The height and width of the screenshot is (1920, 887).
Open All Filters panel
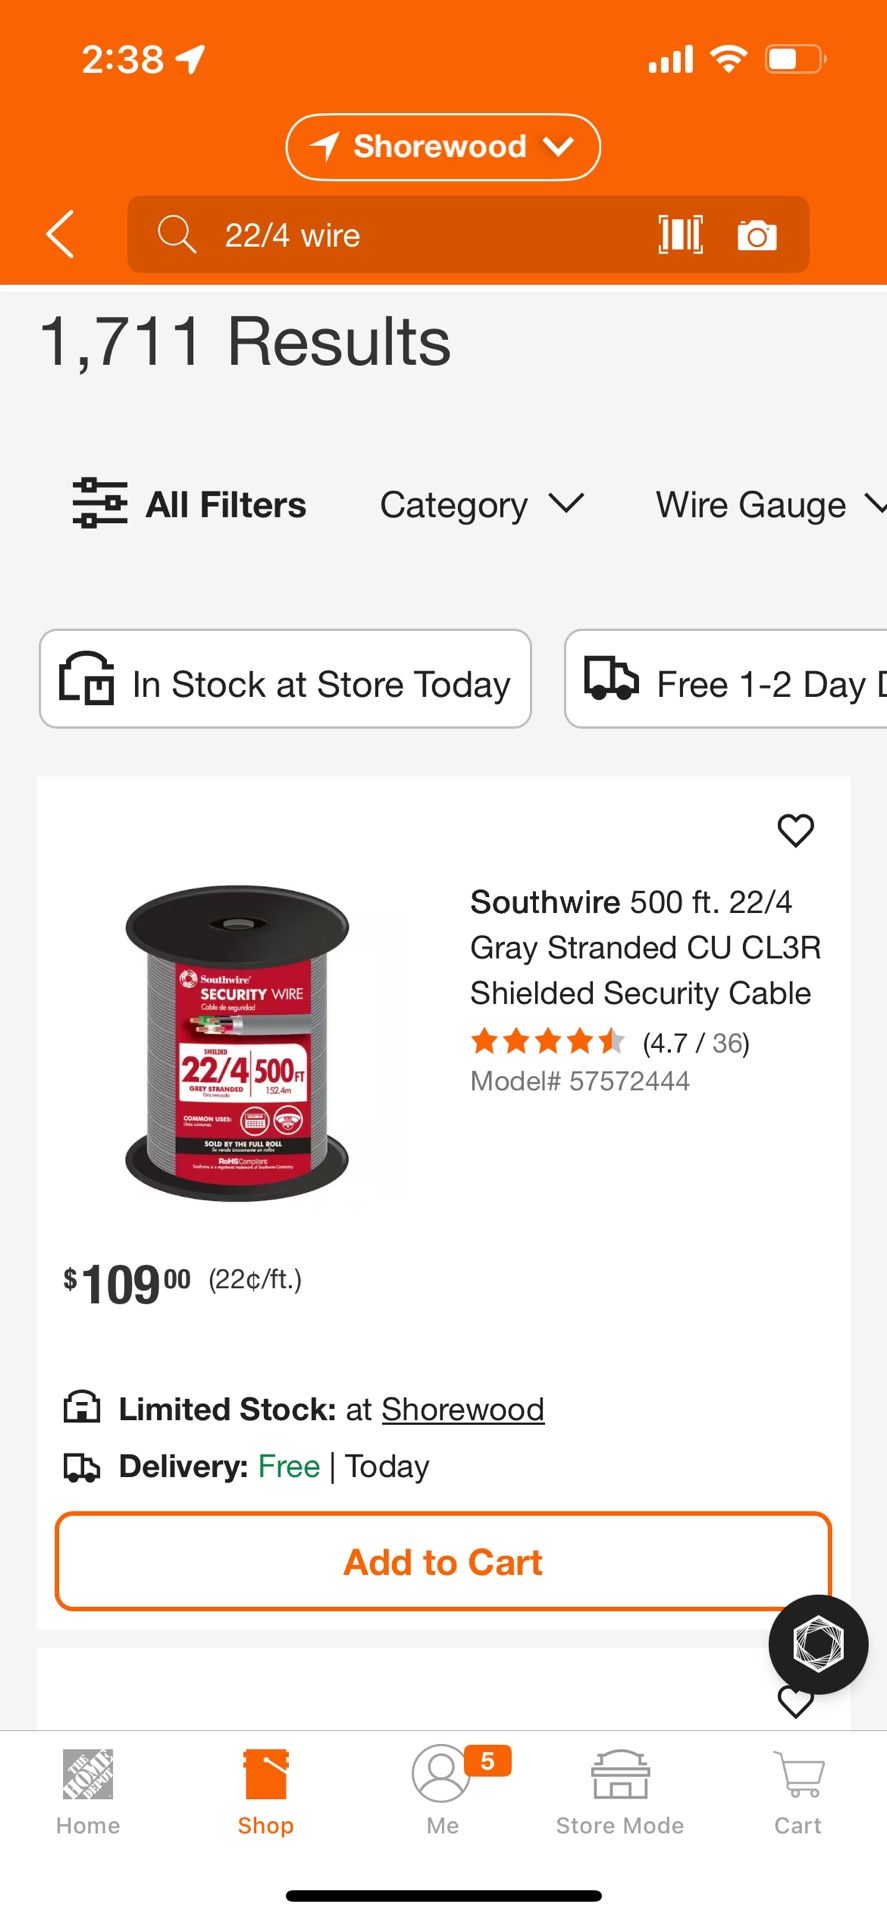coord(190,504)
